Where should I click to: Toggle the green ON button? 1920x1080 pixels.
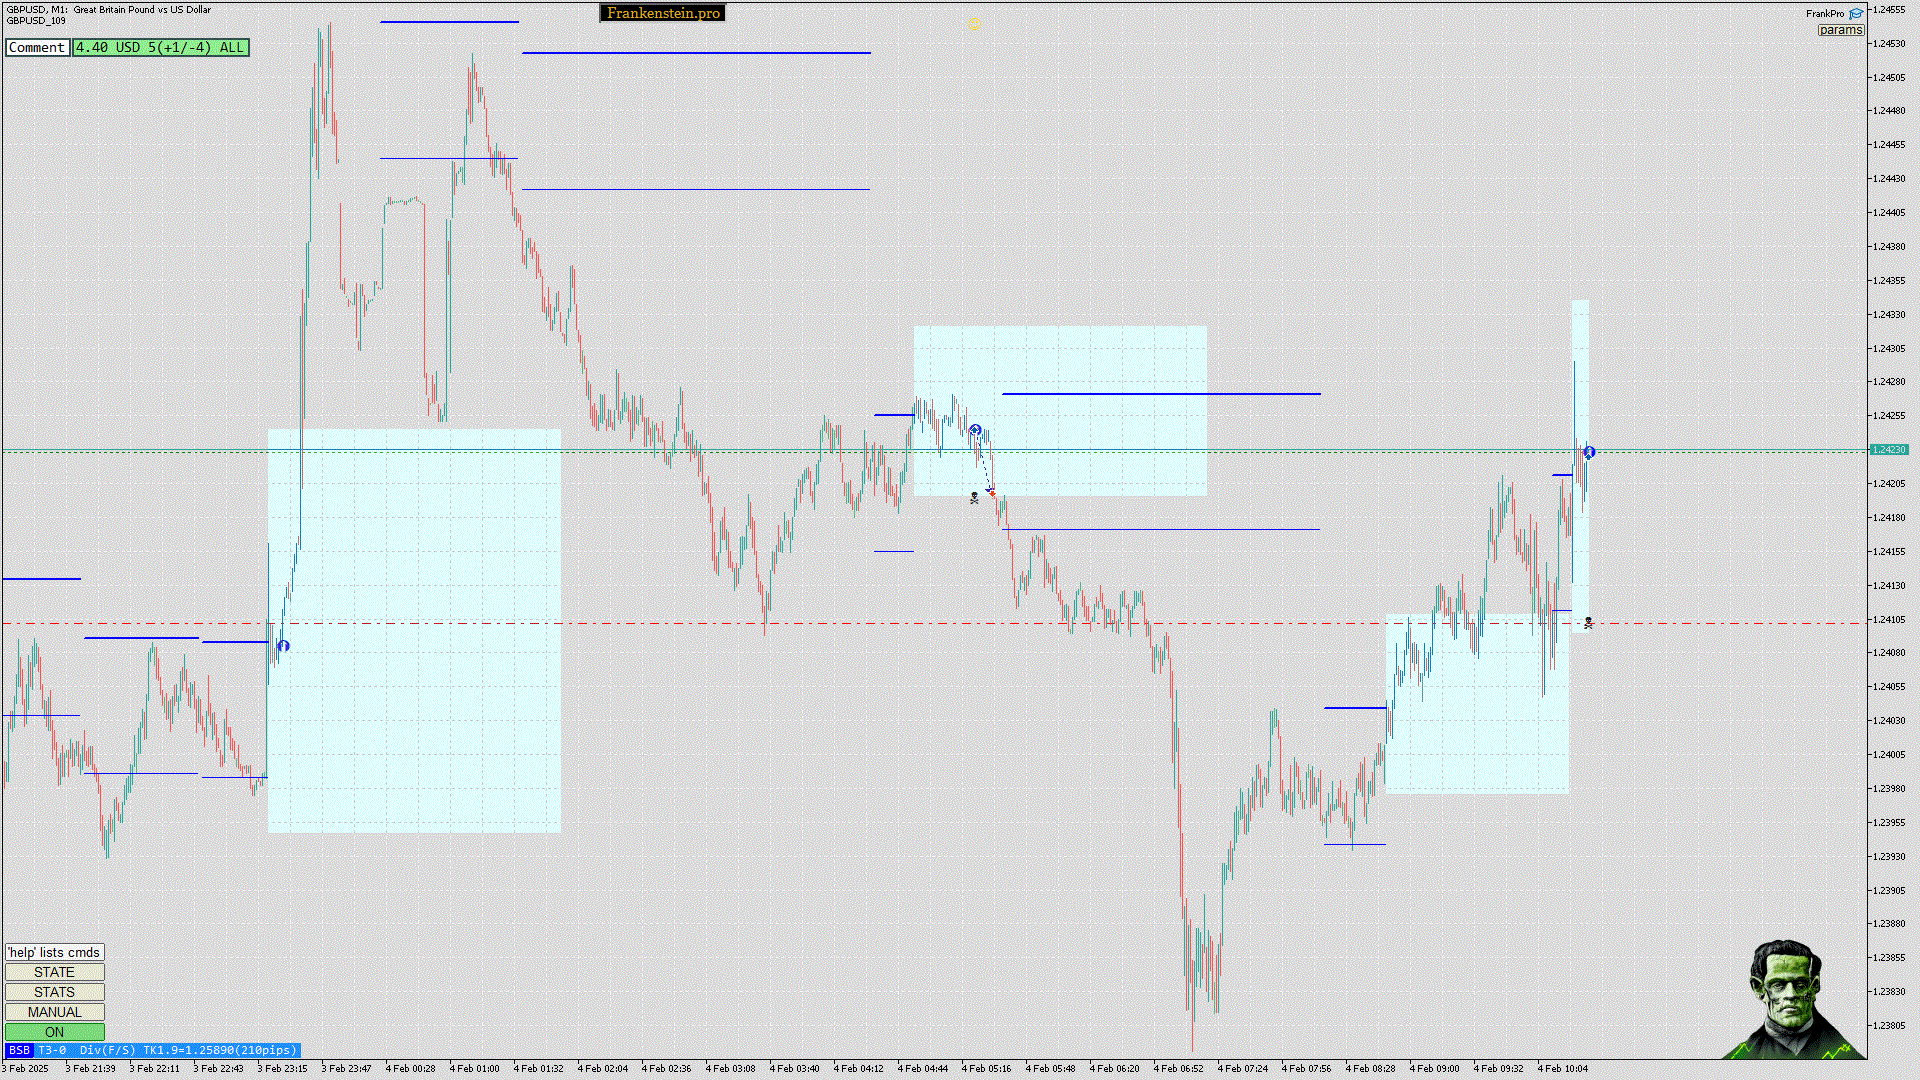pyautogui.click(x=54, y=1032)
